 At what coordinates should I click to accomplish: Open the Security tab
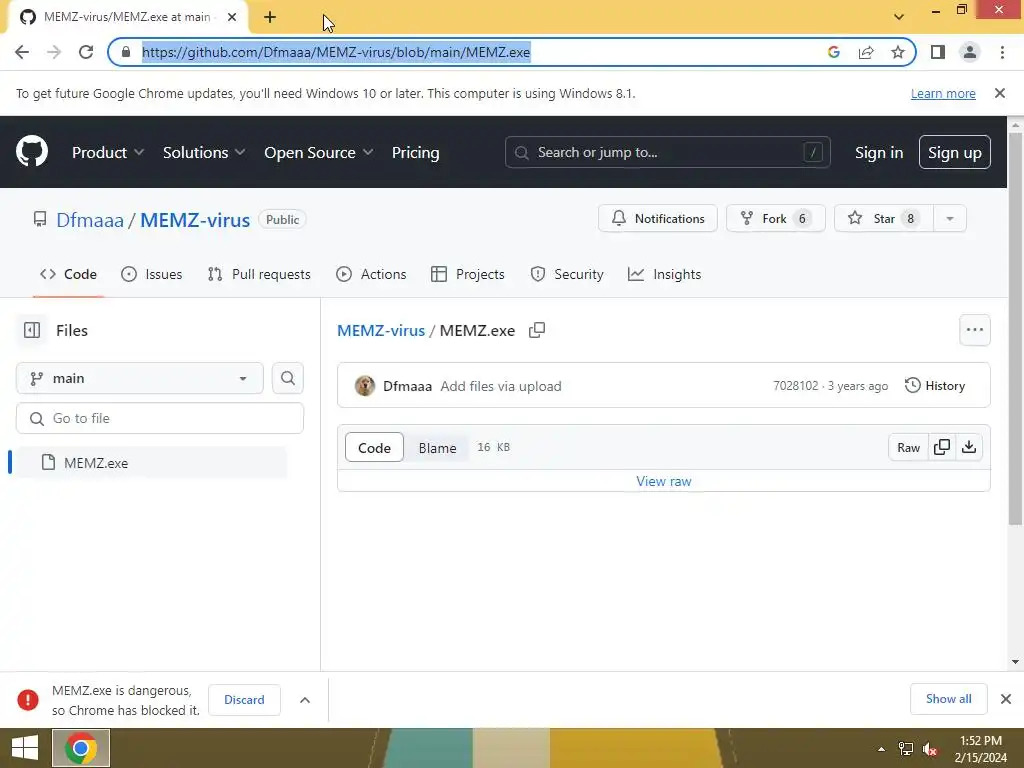pos(567,274)
